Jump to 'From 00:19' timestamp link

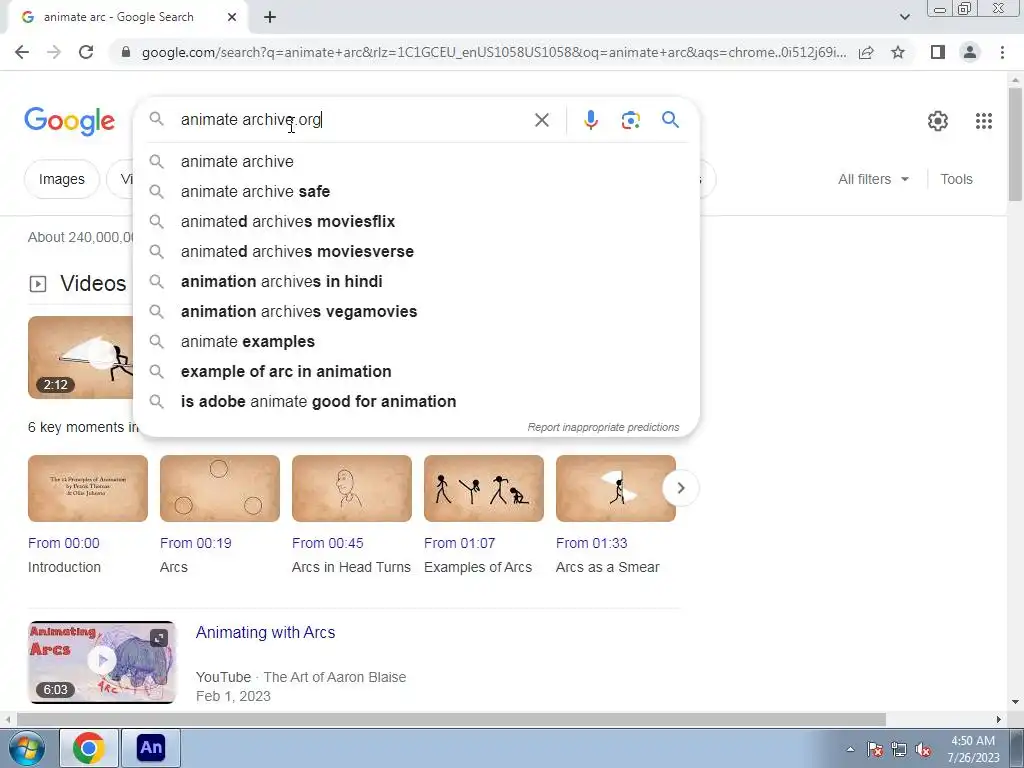pos(196,543)
